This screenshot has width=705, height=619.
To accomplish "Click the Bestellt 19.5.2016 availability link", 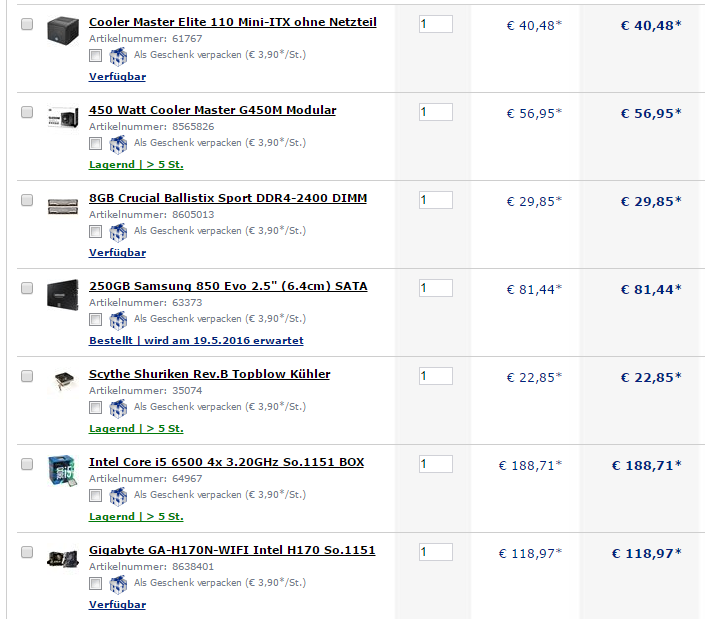I will pyautogui.click(x=196, y=341).
